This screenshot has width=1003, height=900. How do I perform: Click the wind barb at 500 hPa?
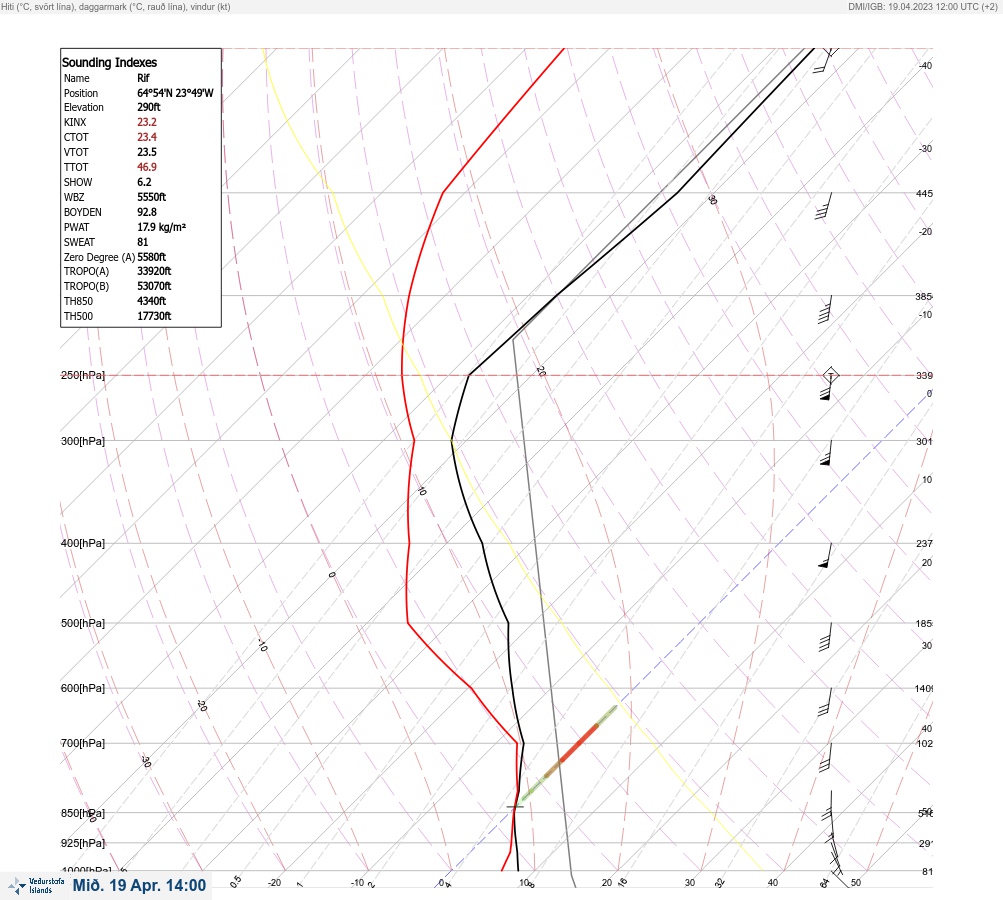pos(825,637)
